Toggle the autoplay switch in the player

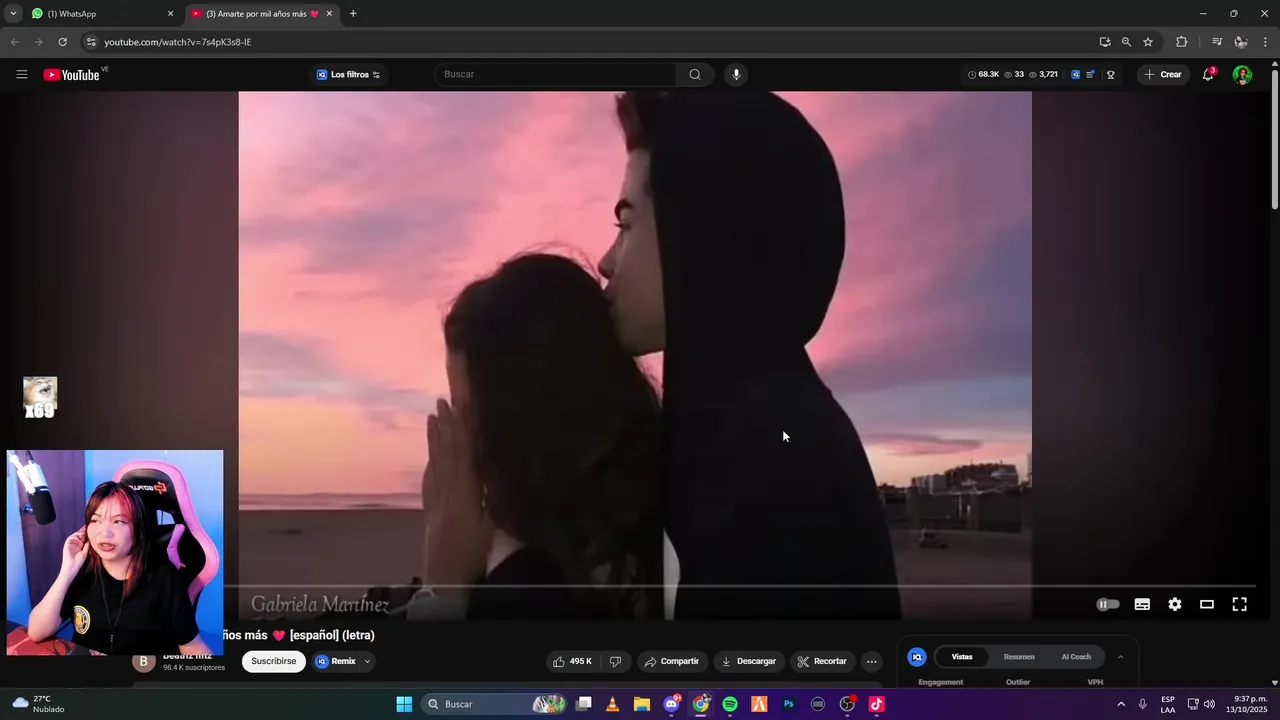click(1108, 604)
